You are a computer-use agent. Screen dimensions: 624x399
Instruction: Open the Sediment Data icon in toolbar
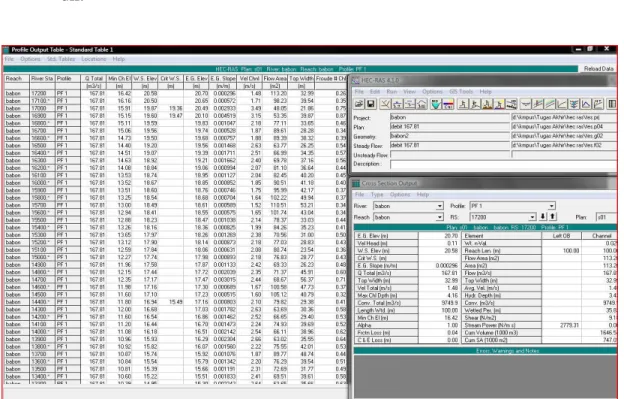[436, 104]
